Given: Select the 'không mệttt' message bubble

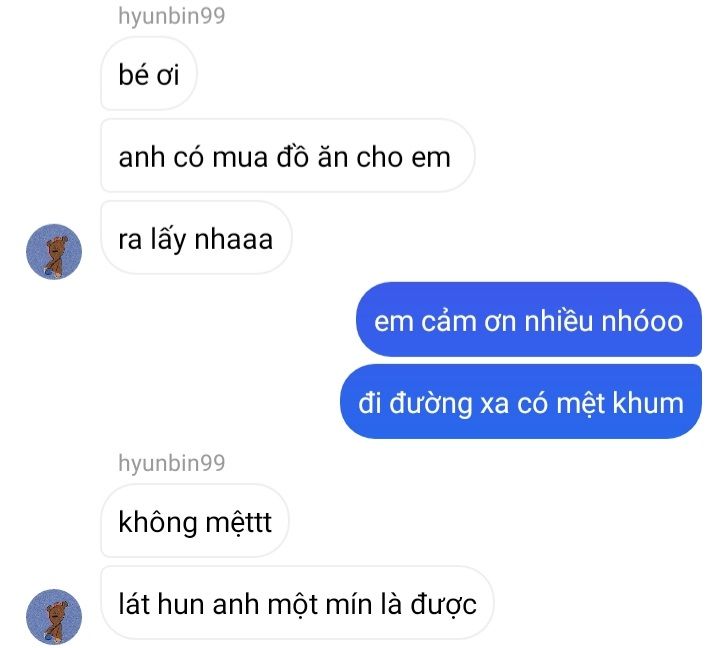Looking at the screenshot, I should tap(195, 521).
